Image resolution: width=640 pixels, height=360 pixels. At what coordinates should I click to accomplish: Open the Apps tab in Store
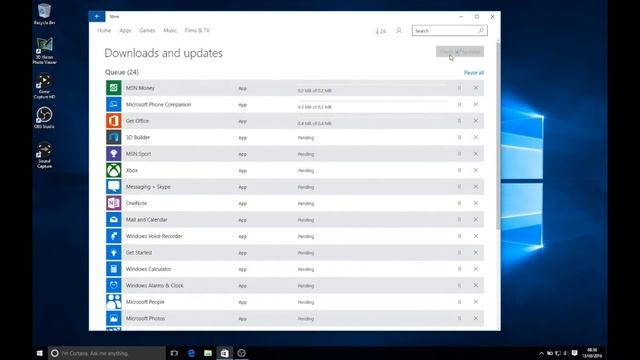[x=125, y=30]
